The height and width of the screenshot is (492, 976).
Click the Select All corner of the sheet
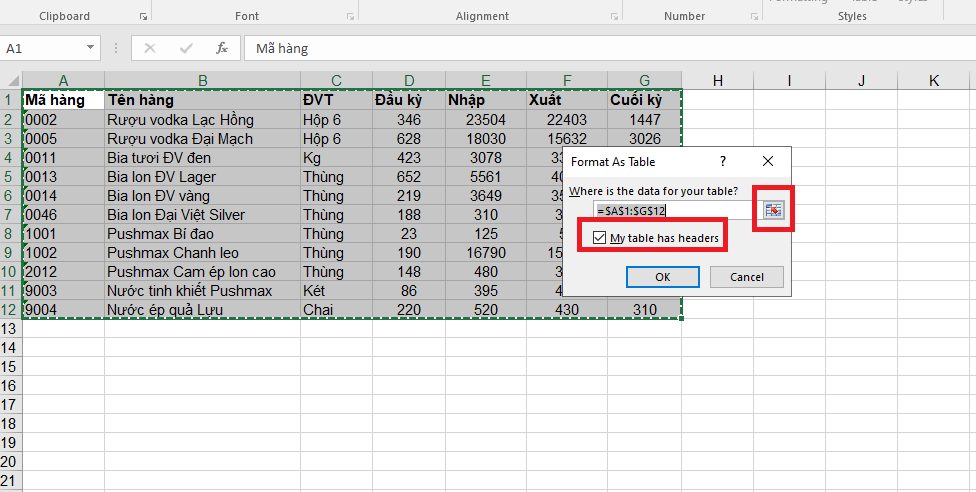(x=11, y=80)
